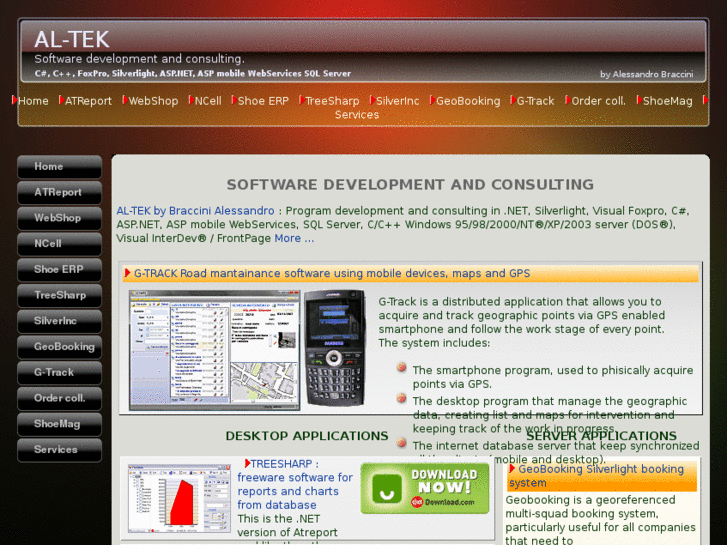This screenshot has width=727, height=545.
Task: Click the red arrow icon beside G-TRACK heading
Action: (x=127, y=273)
